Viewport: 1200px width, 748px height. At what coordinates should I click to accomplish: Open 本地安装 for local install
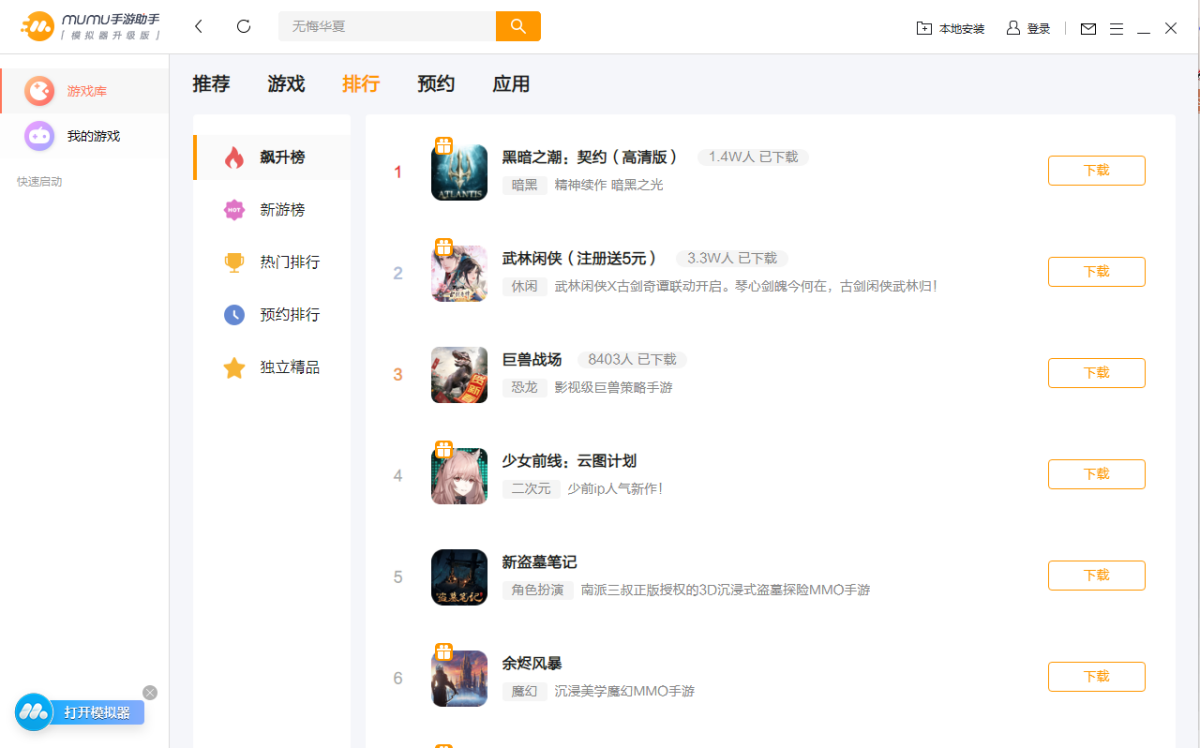[x=951, y=29]
